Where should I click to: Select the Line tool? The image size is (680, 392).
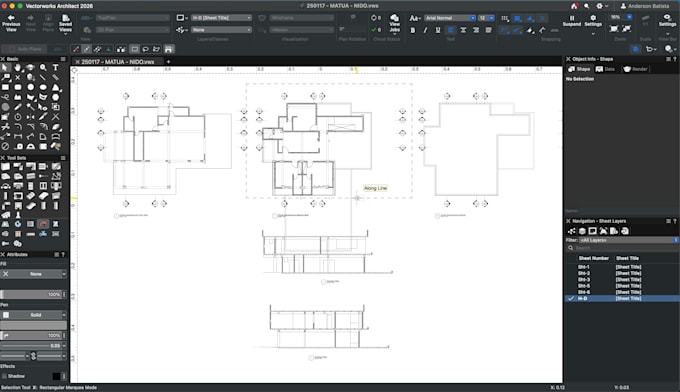coord(43,78)
